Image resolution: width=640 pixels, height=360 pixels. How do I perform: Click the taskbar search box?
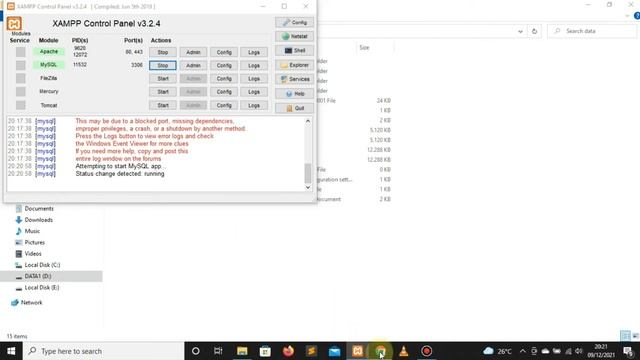tap(104, 351)
